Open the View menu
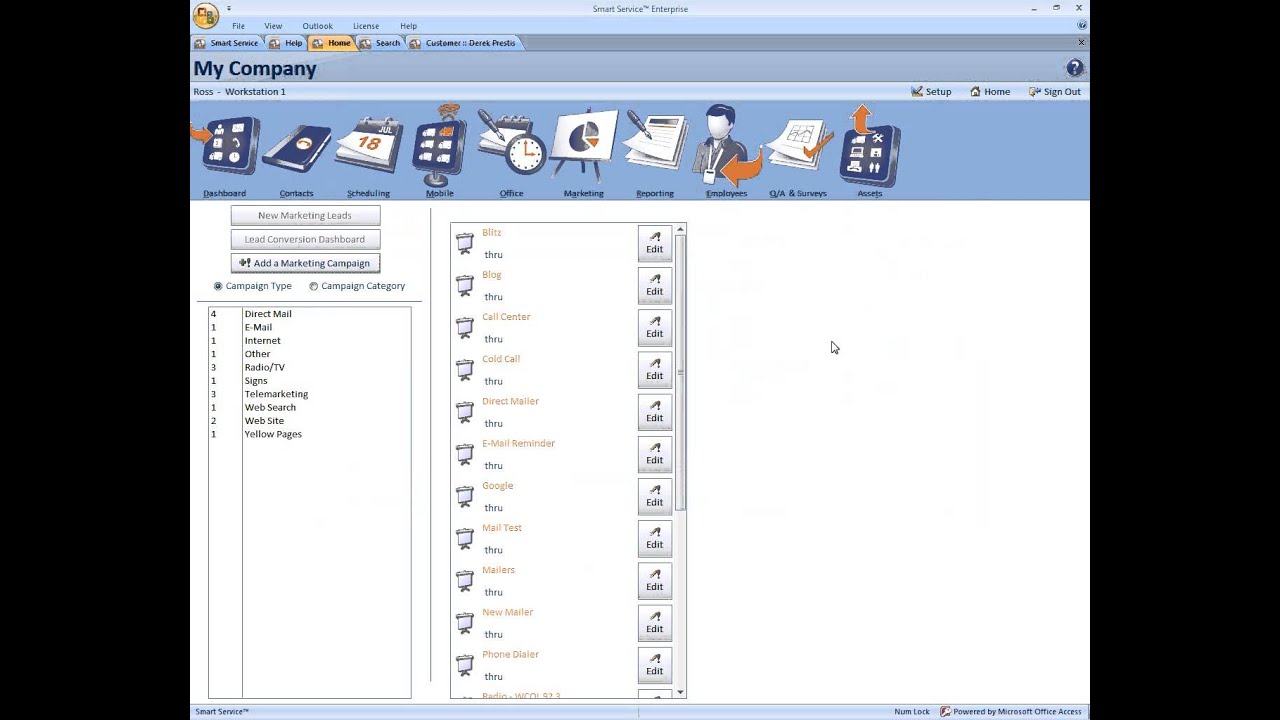 click(x=273, y=26)
